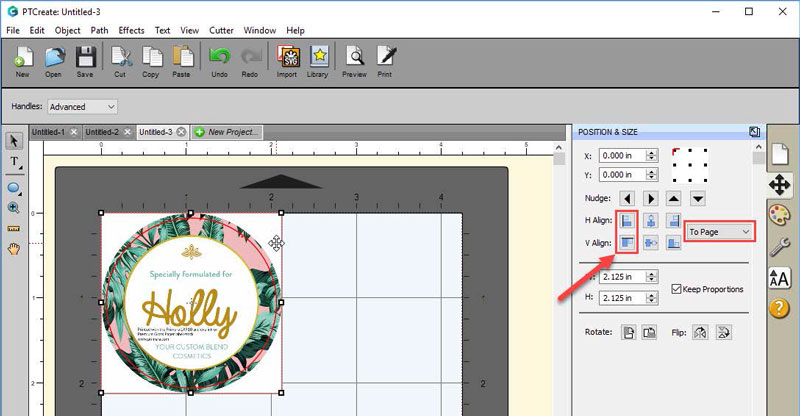Viewport: 800px width, 416px height.
Task: Select the arrow selection tool
Action: 14,141
